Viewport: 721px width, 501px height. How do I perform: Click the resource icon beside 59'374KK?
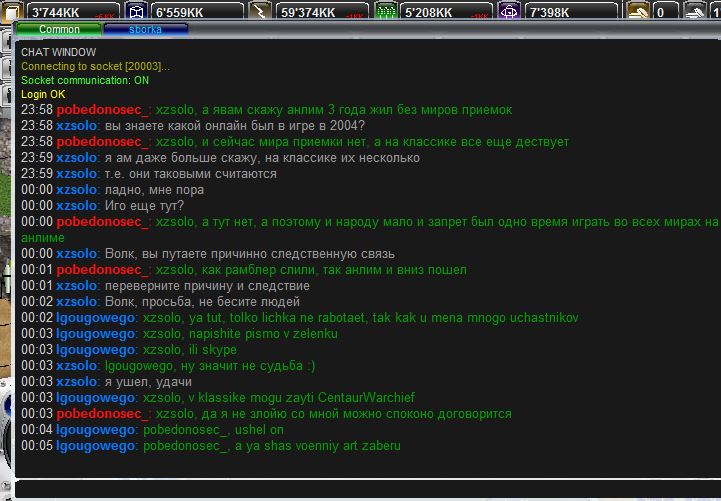pos(259,12)
